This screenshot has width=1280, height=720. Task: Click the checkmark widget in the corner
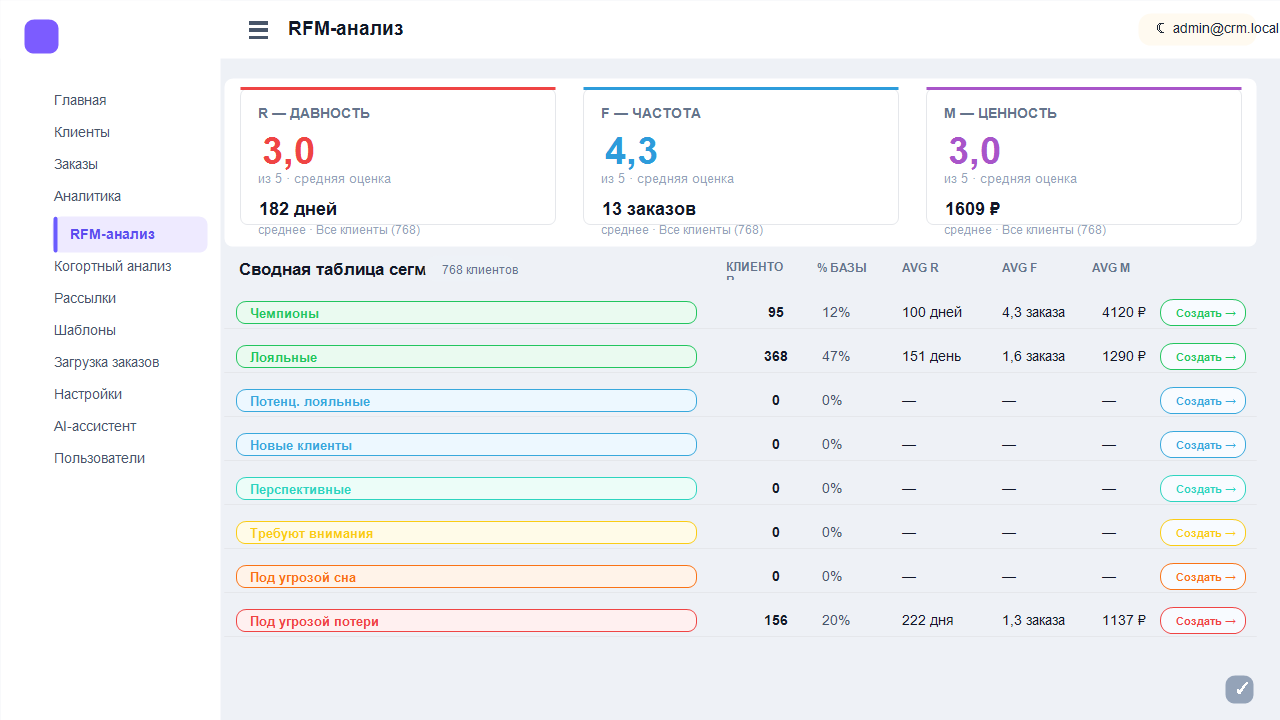1240,689
